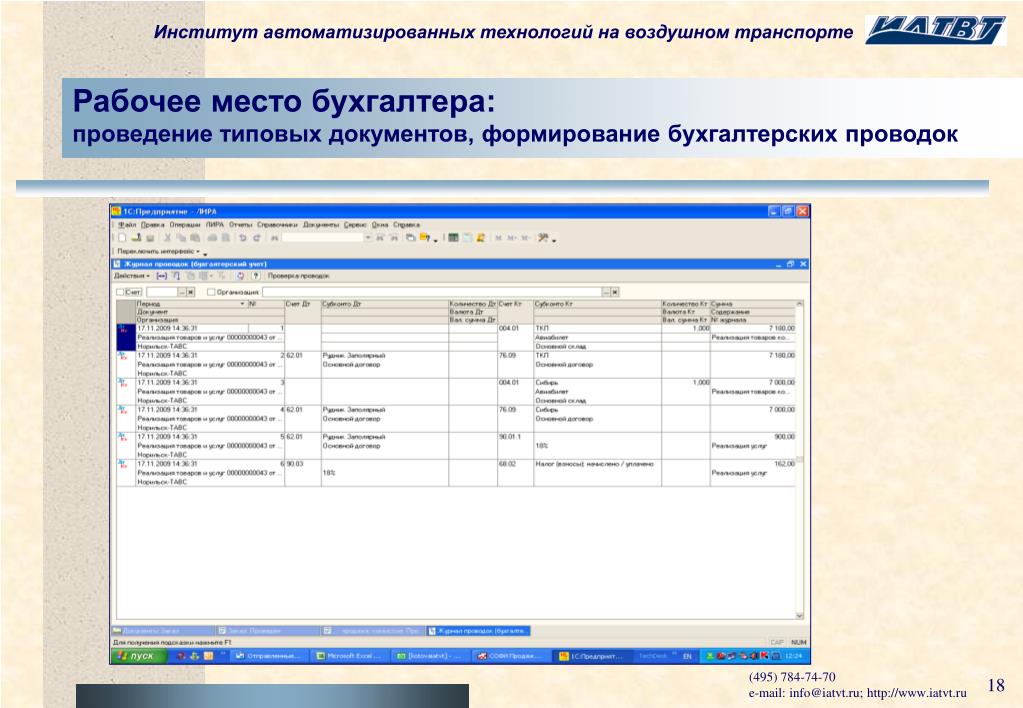Viewport: 1023px width, 708px height.
Task: Click the Проверка проводок button
Action: tap(298, 276)
